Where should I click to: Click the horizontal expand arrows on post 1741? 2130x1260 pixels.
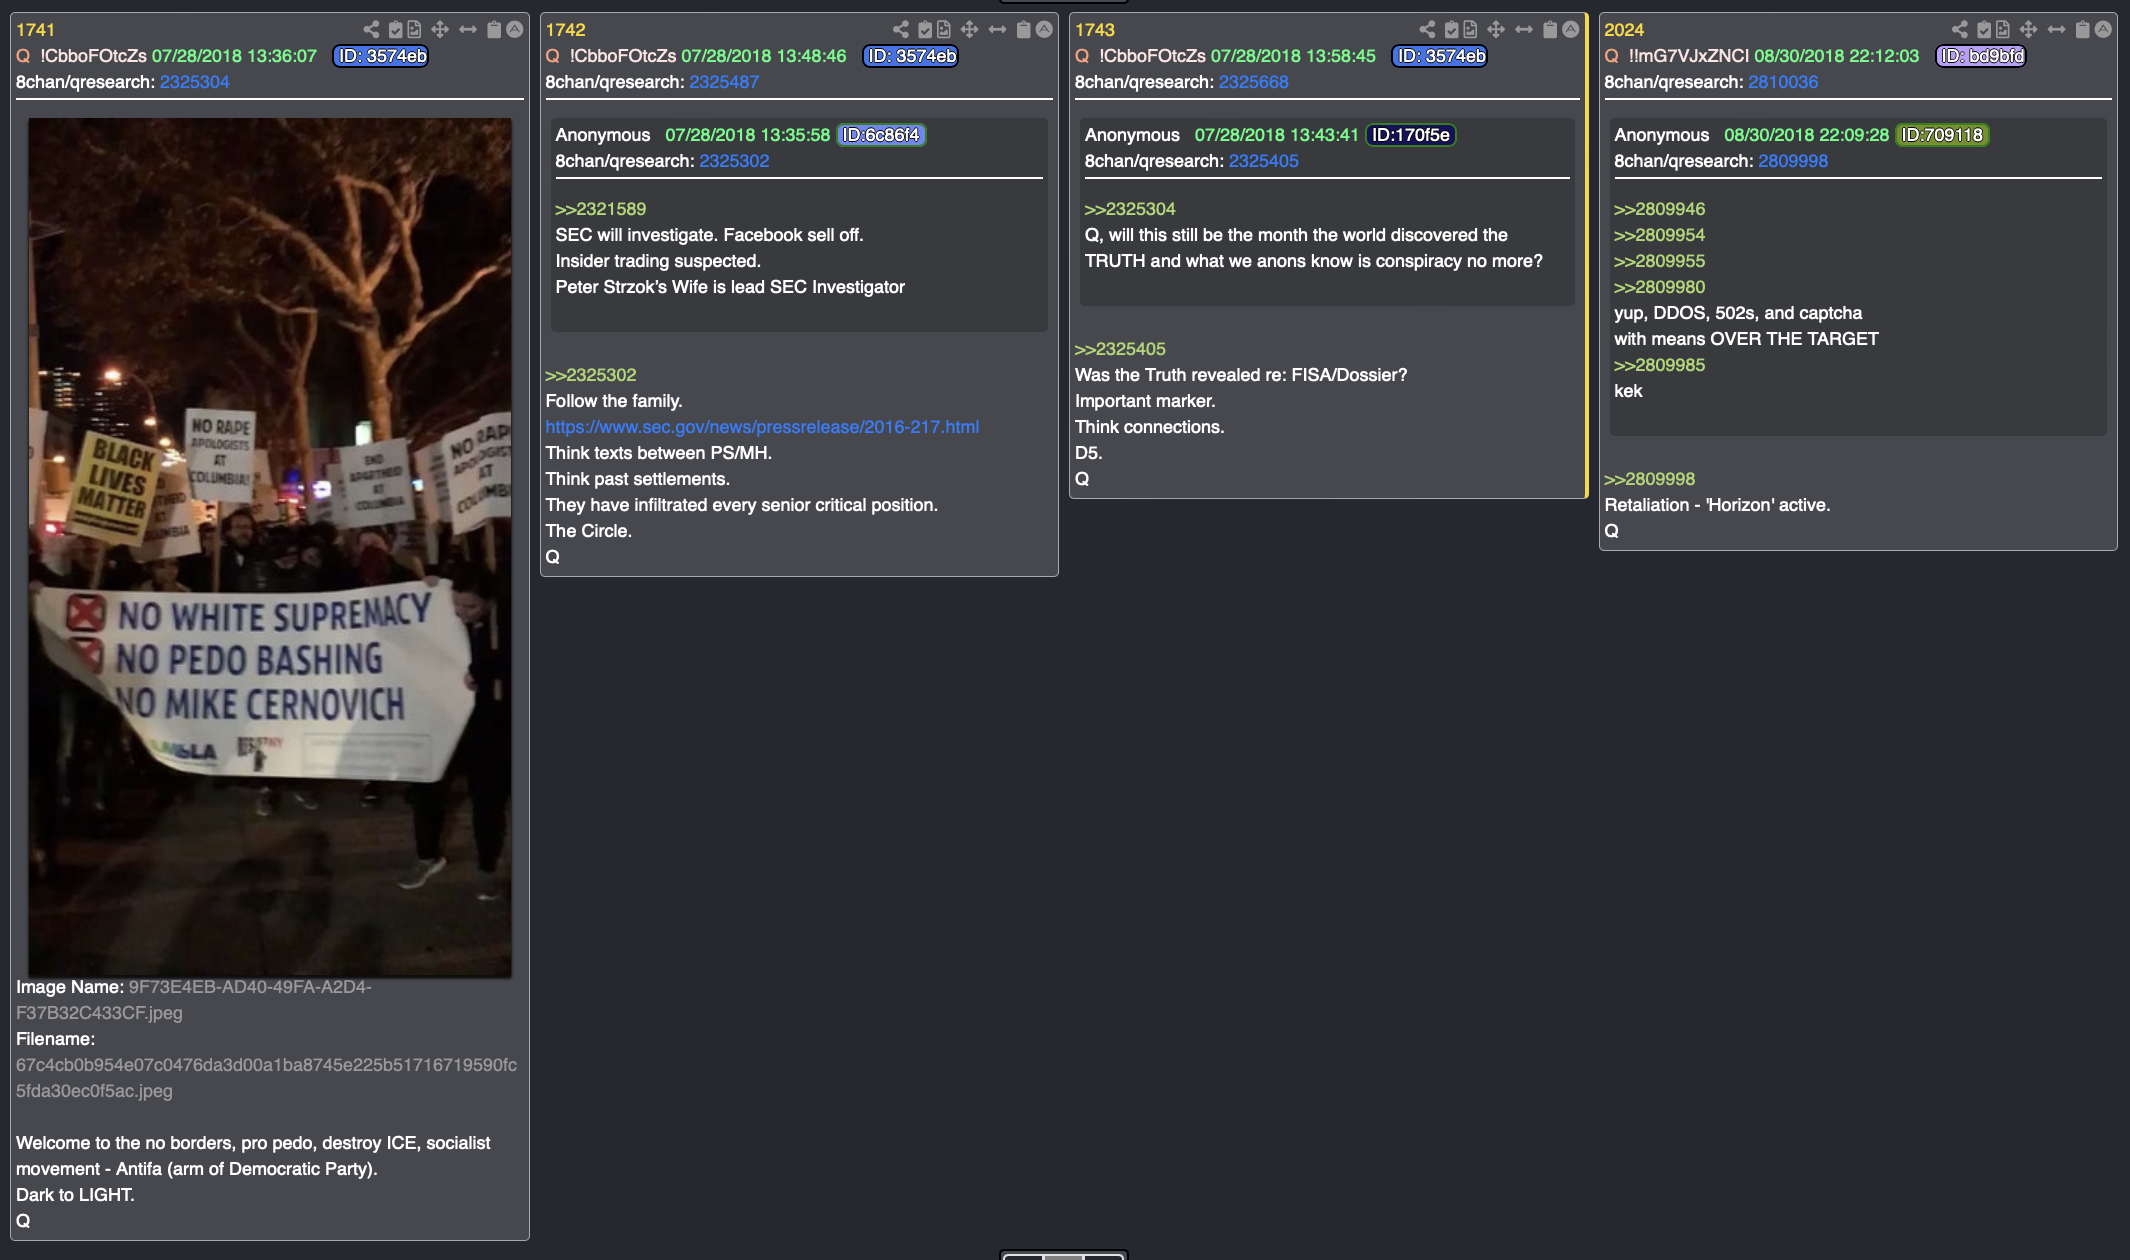coord(468,30)
